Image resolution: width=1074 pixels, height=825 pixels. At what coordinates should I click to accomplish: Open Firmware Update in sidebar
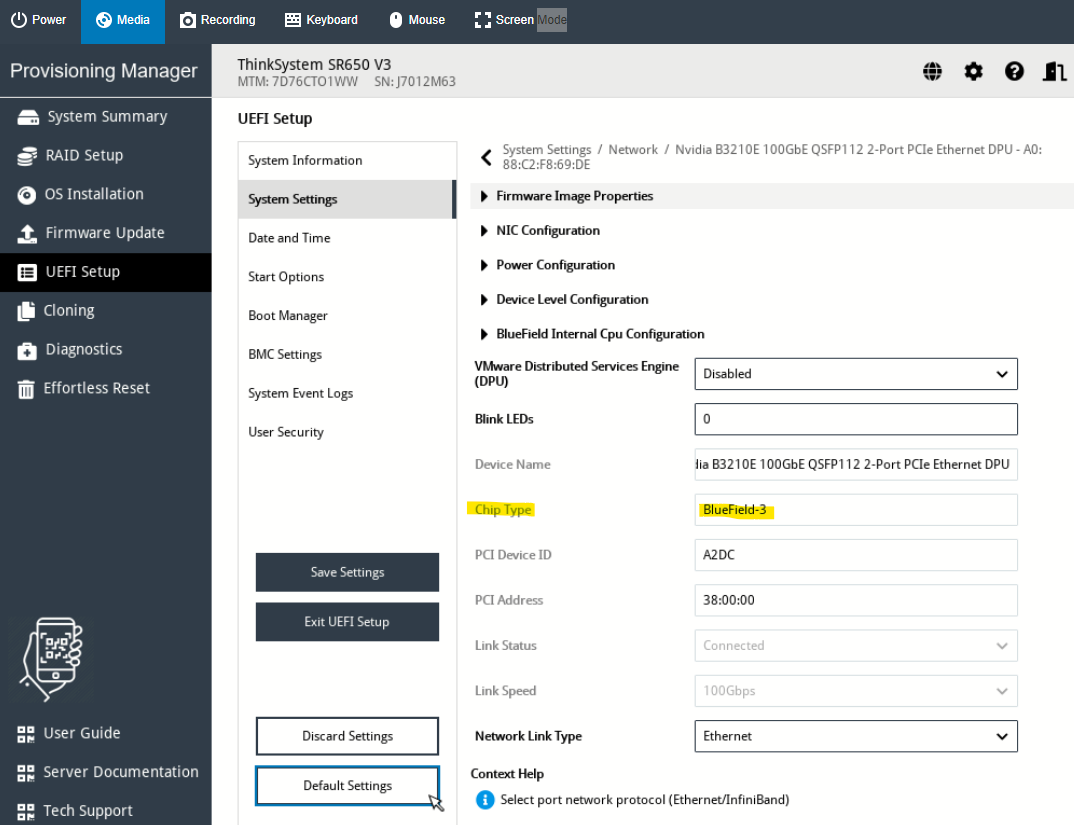pyautogui.click(x=105, y=233)
